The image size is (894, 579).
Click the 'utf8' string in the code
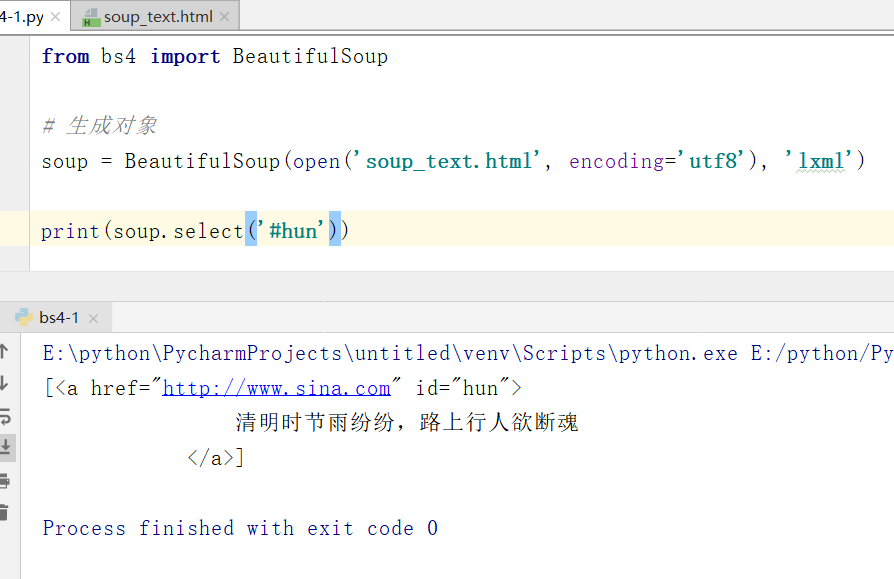point(713,161)
